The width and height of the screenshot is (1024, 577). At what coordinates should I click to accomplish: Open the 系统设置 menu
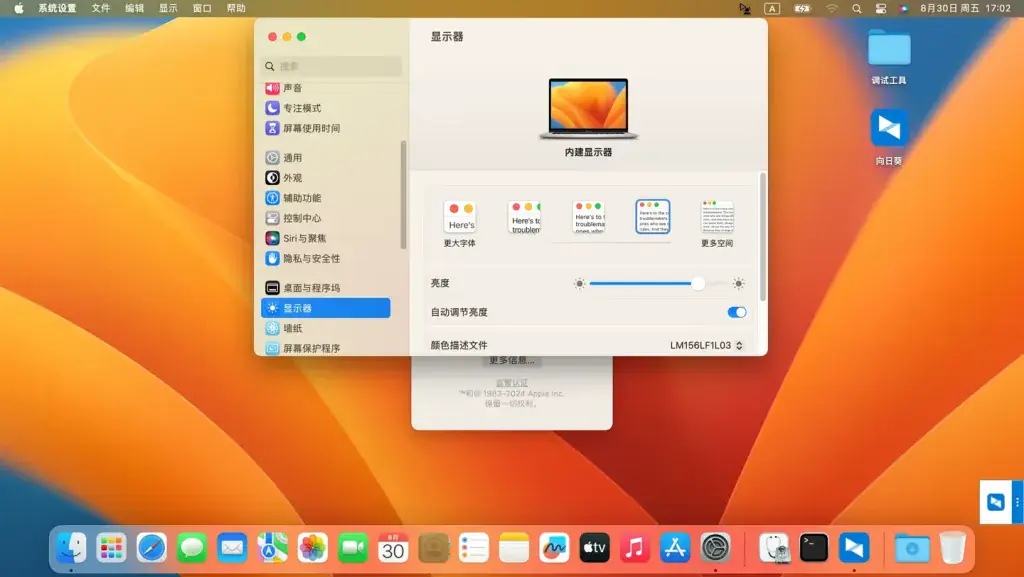[x=57, y=8]
